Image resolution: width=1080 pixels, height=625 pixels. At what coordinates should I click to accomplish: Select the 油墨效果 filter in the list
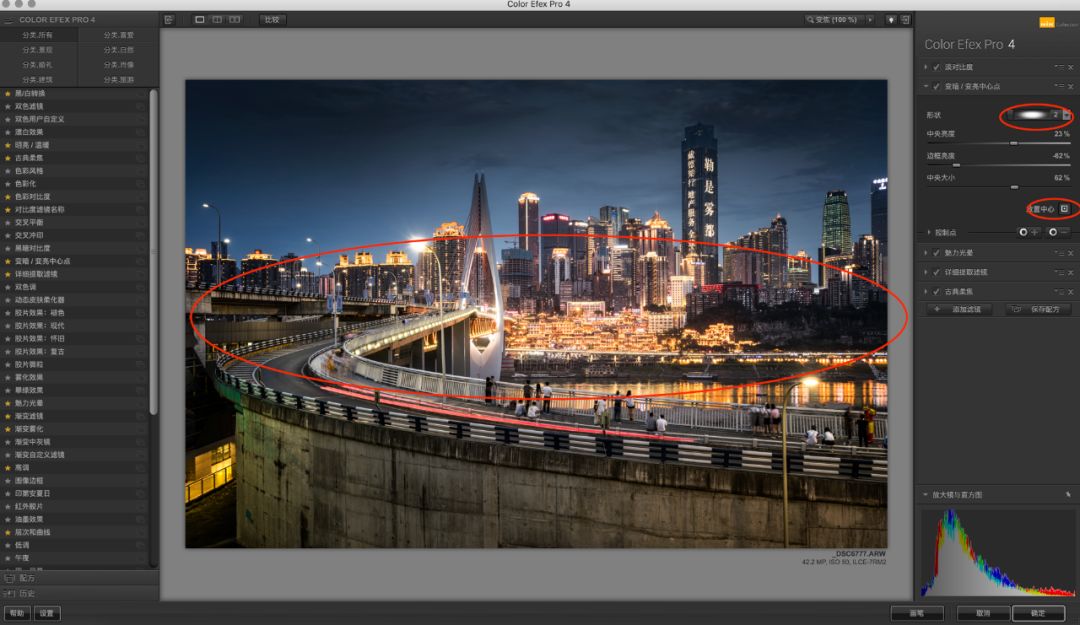tap(74, 520)
